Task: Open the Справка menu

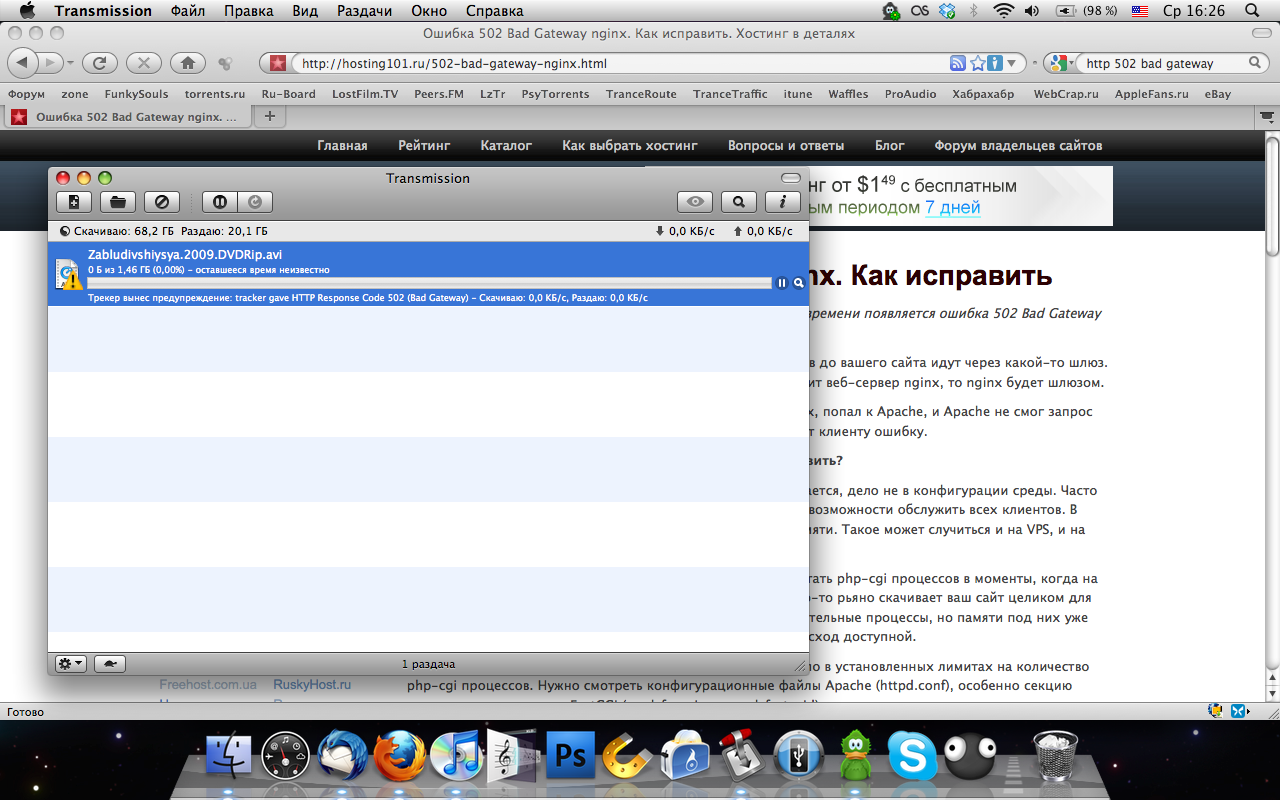Action: pyautogui.click(x=494, y=11)
